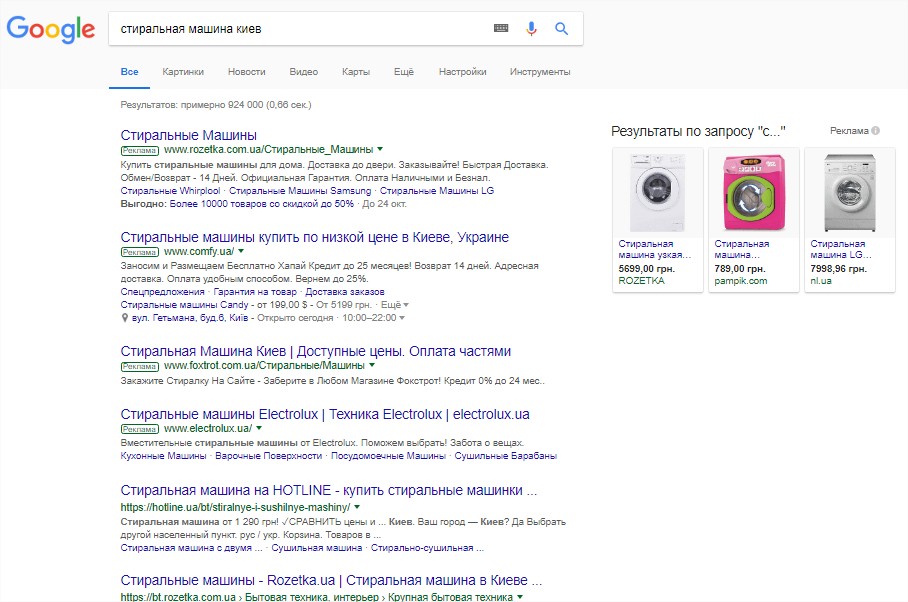
Task: Click Гарантия на товар sitelink
Action: coord(255,292)
